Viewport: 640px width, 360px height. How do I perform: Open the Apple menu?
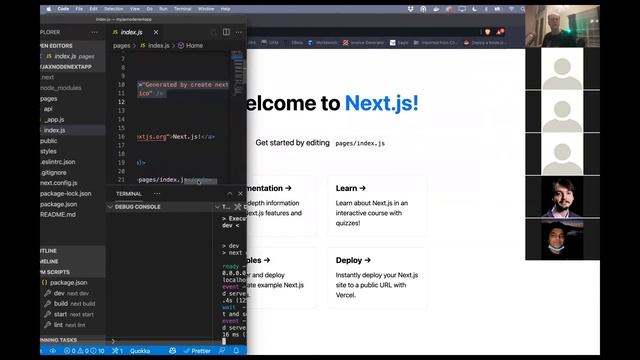pyautogui.click(x=49, y=9)
